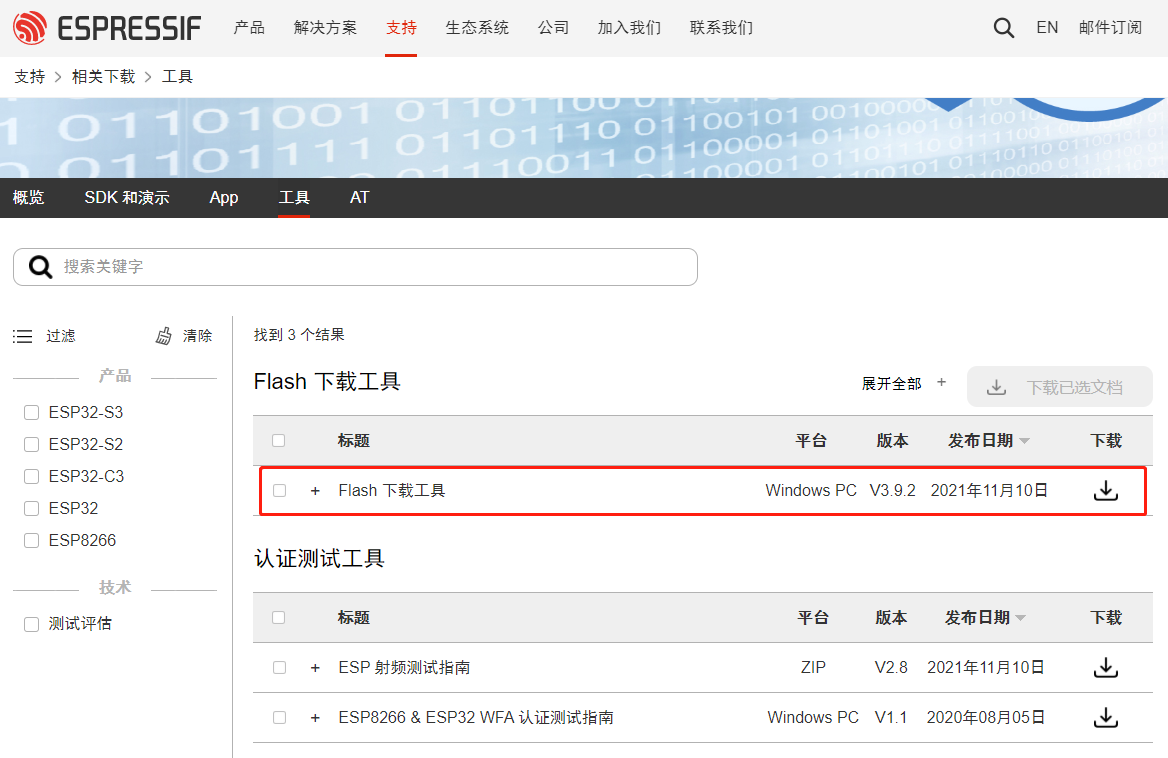The width and height of the screenshot is (1168, 758).
Task: Download the Flash 下载工具 via its download icon
Action: (1106, 490)
